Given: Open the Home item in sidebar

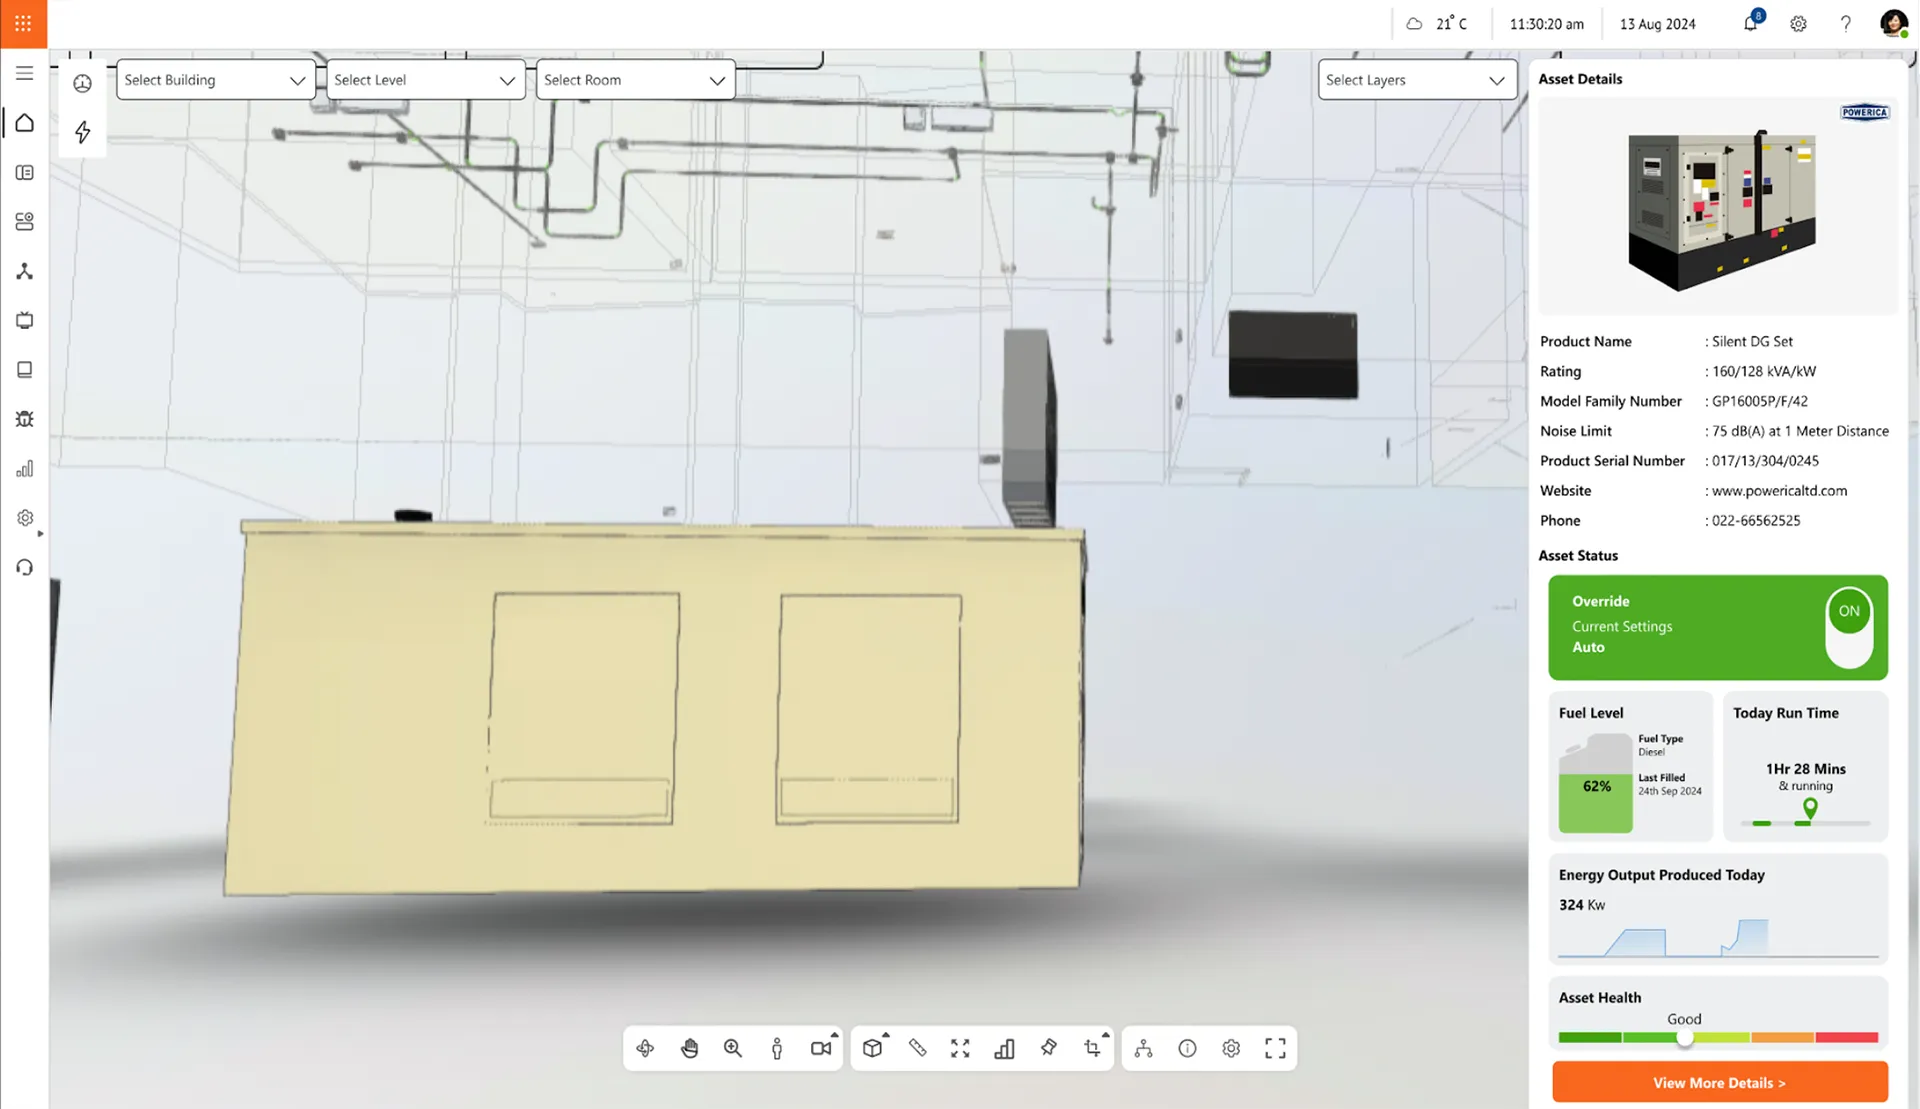Looking at the screenshot, I should [25, 123].
